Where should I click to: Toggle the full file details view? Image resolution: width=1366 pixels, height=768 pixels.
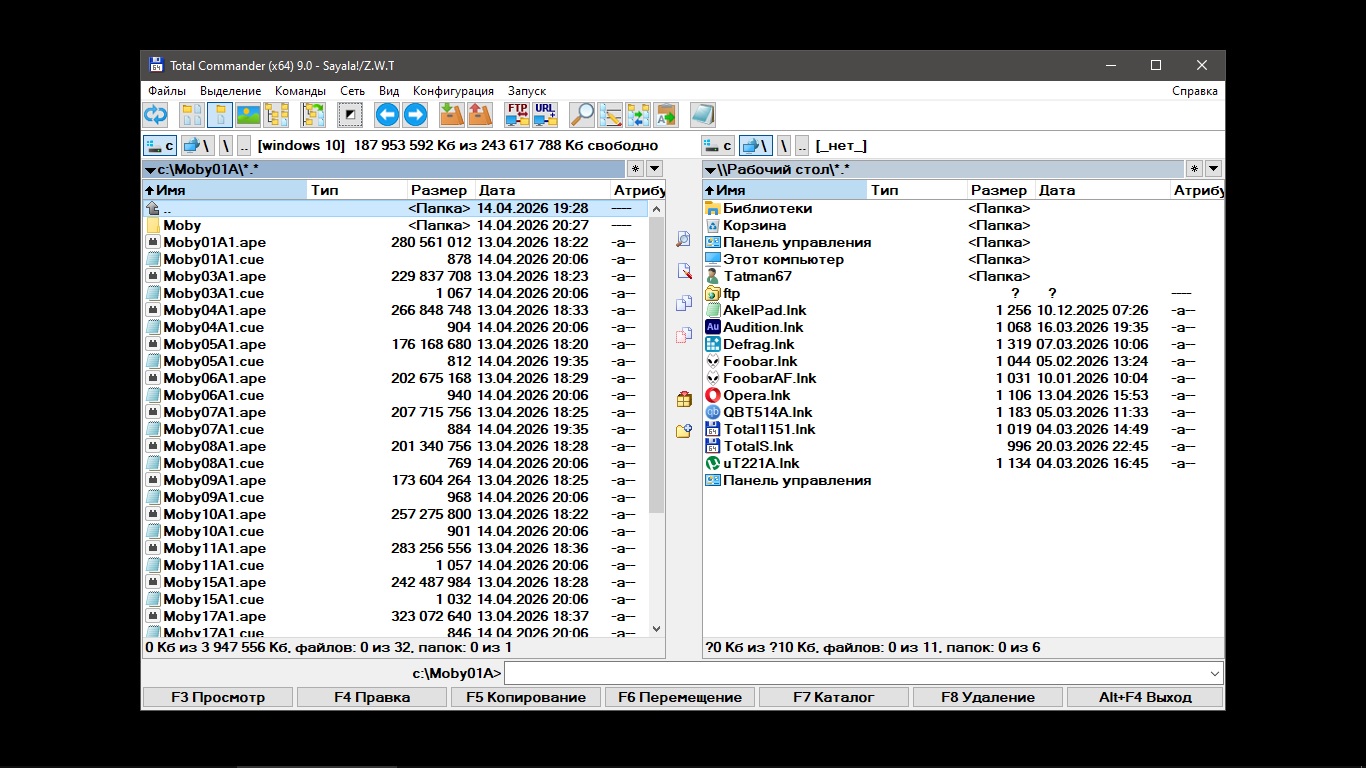coord(220,115)
